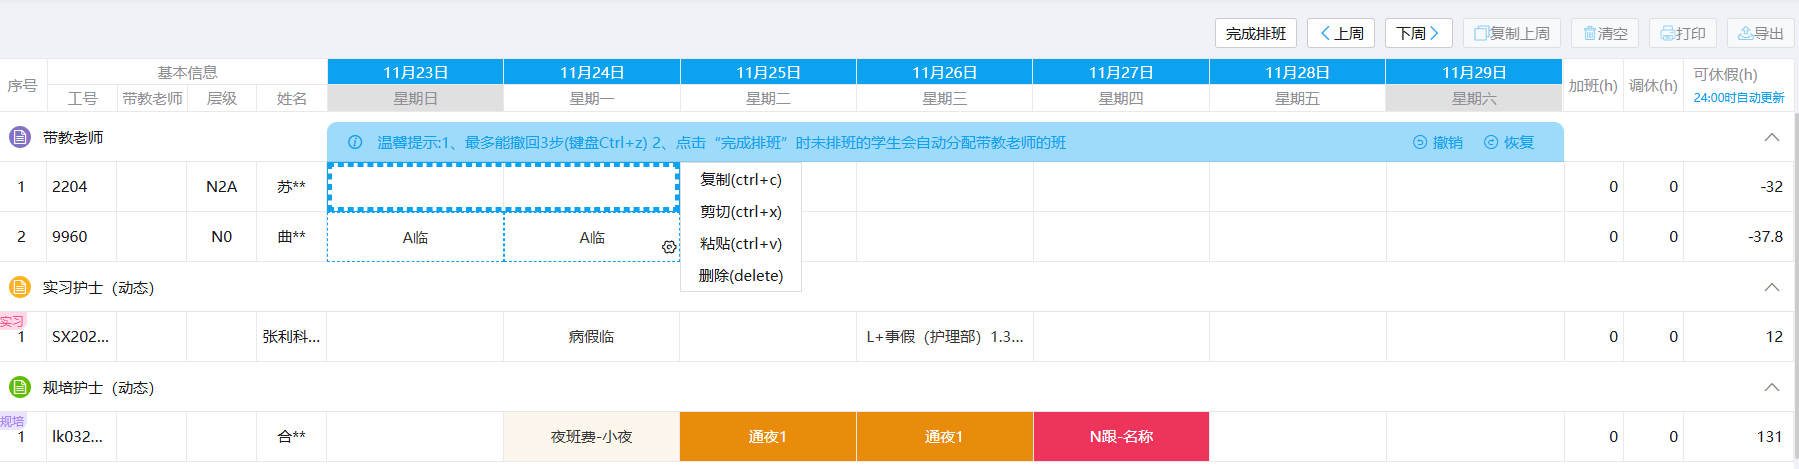Screen dimensions: 1799x469
Task: Collapse the 规培护士 (动态) section
Action: tap(1771, 387)
